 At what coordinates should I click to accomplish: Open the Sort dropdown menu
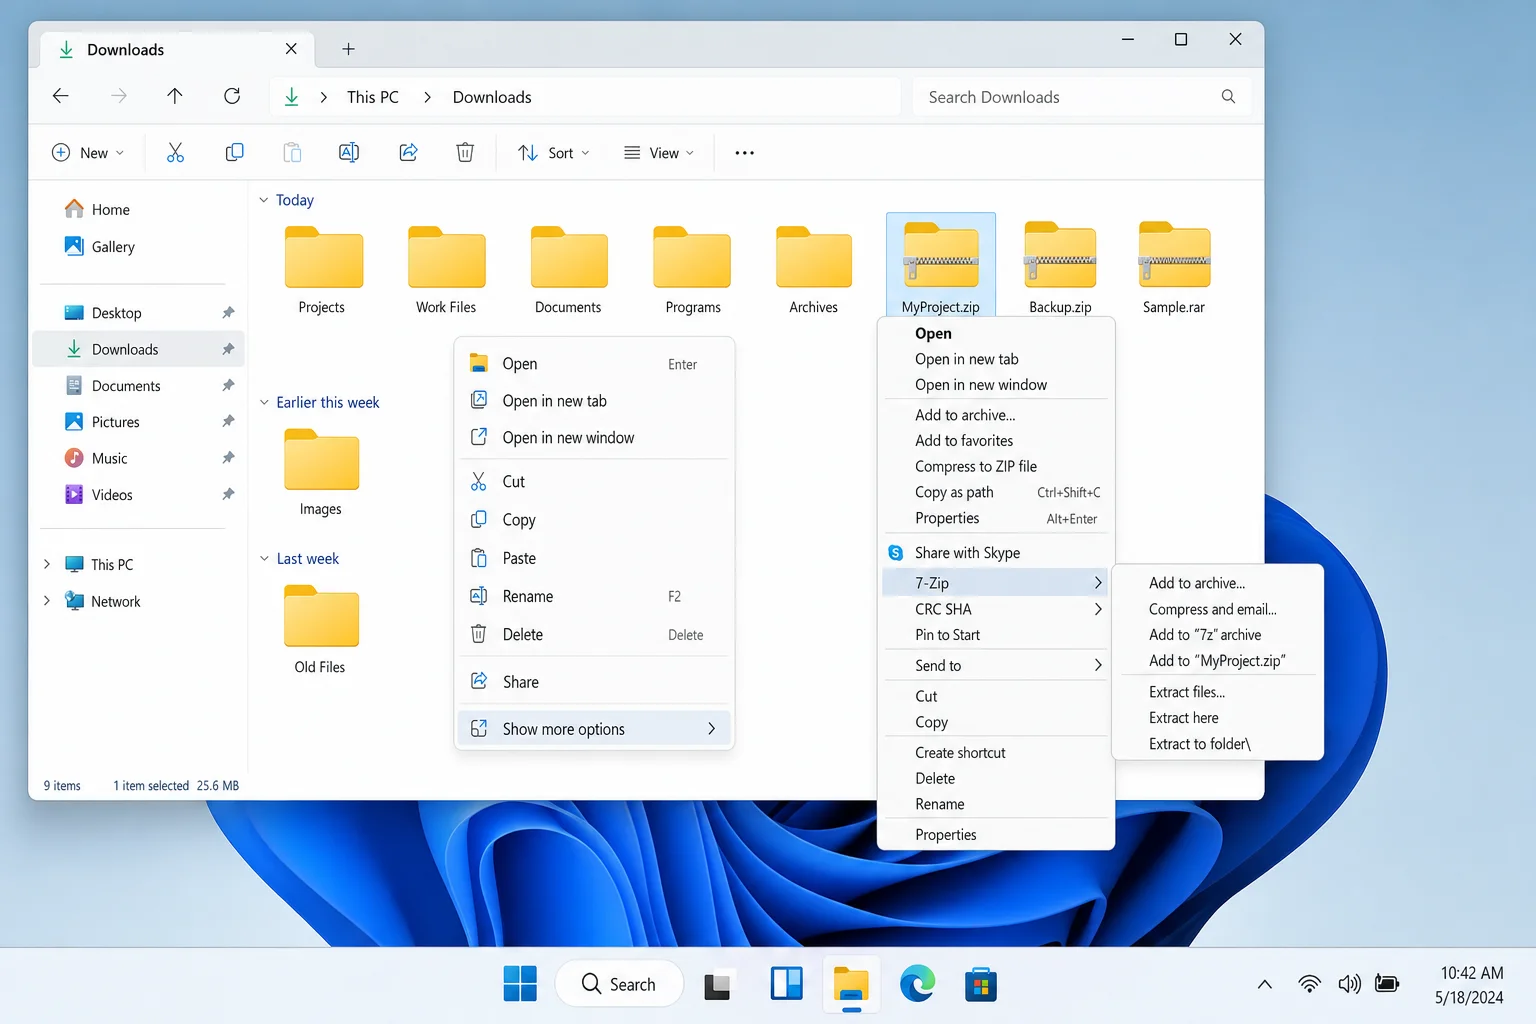coord(554,153)
